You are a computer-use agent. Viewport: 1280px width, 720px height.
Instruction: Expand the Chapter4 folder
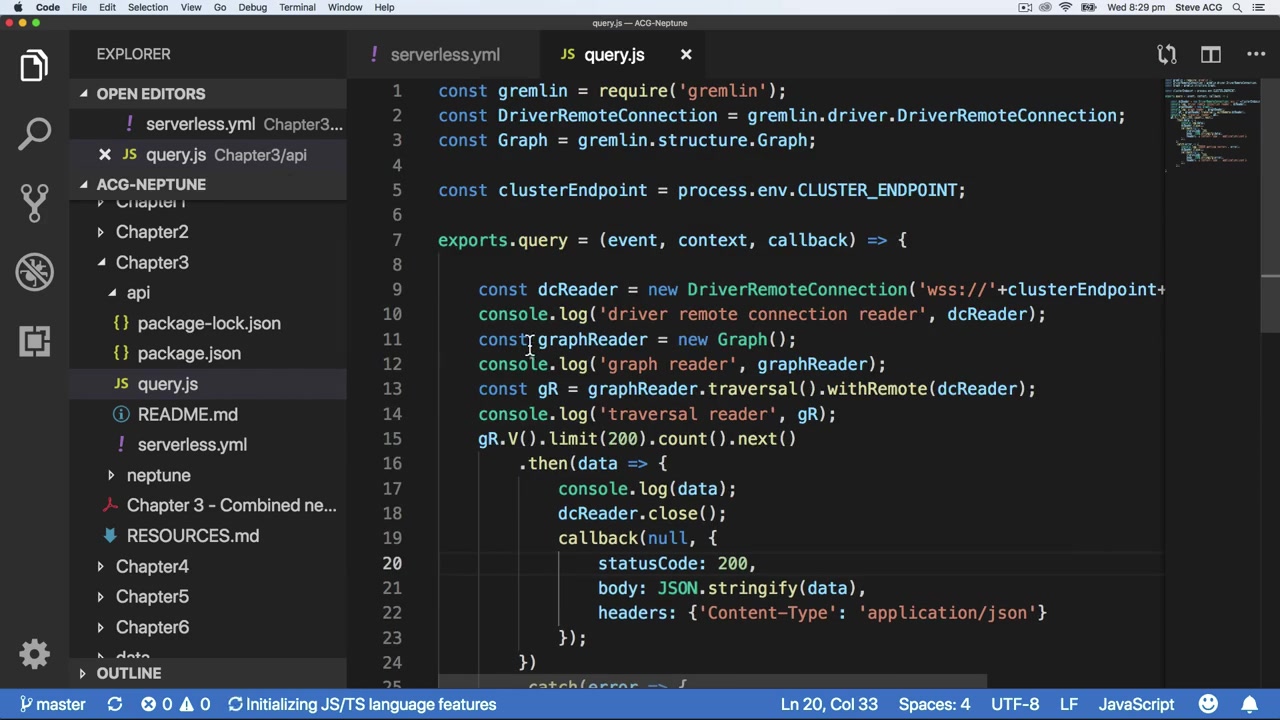click(100, 566)
